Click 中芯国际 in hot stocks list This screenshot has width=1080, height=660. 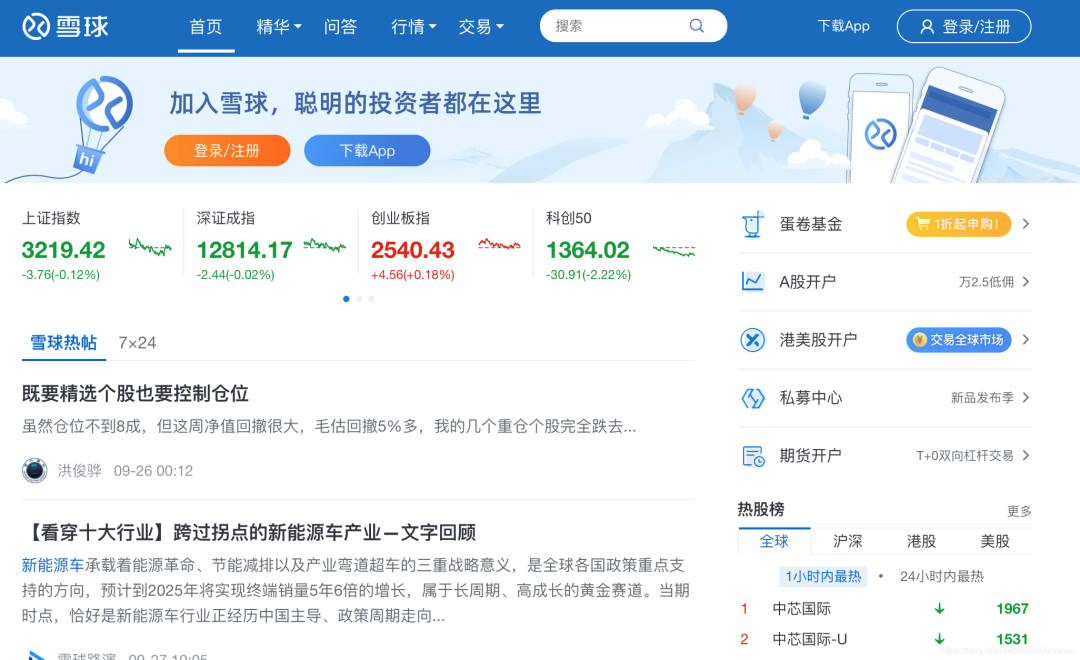pos(802,608)
